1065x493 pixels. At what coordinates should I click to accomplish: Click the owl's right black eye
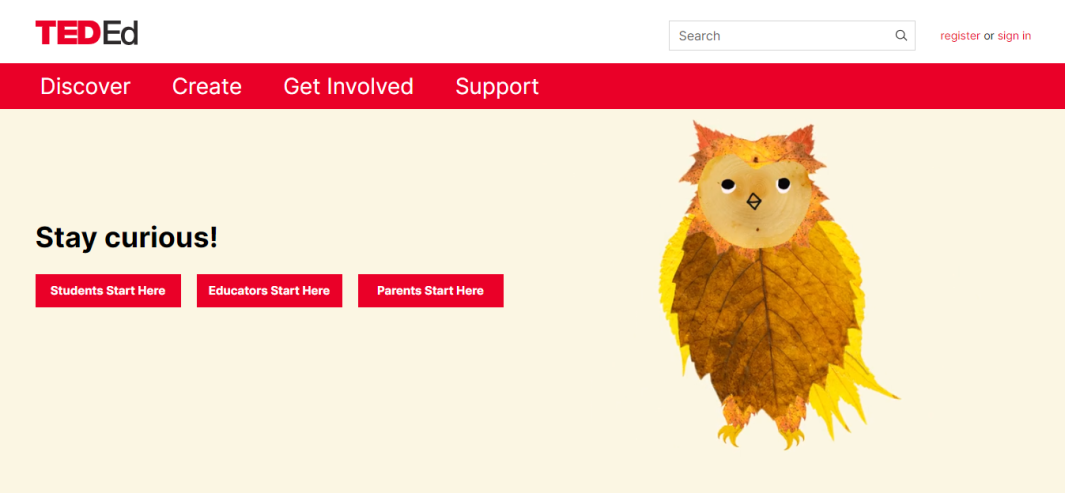[783, 183]
